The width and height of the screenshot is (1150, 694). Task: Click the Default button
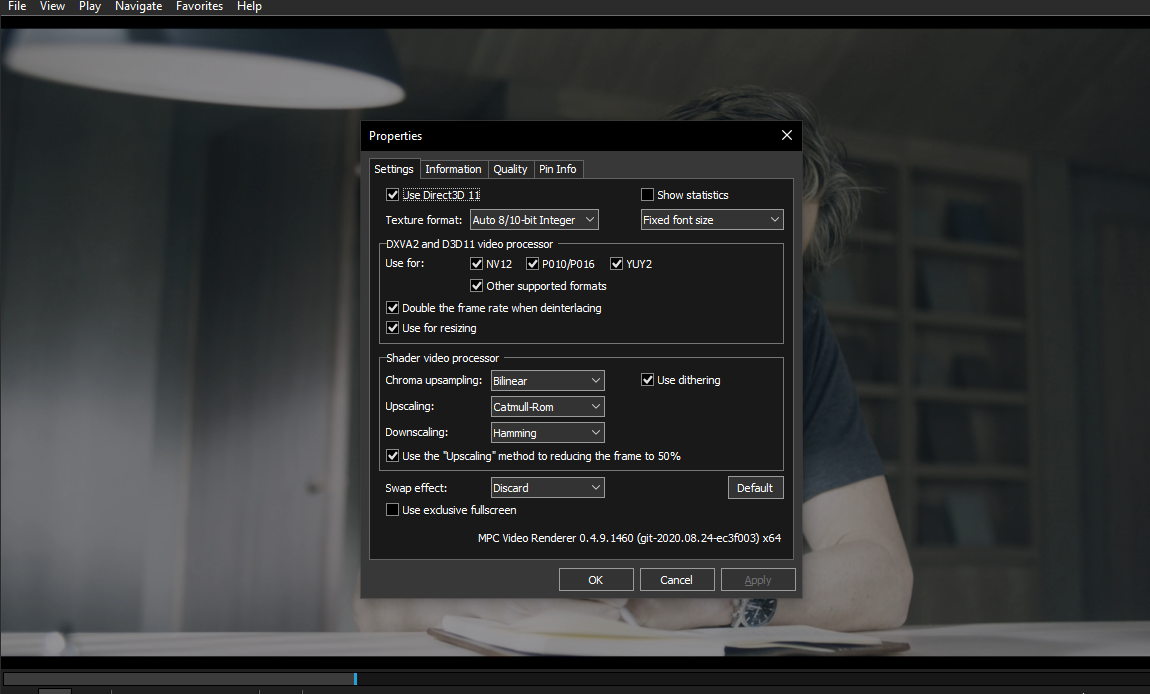[755, 487]
